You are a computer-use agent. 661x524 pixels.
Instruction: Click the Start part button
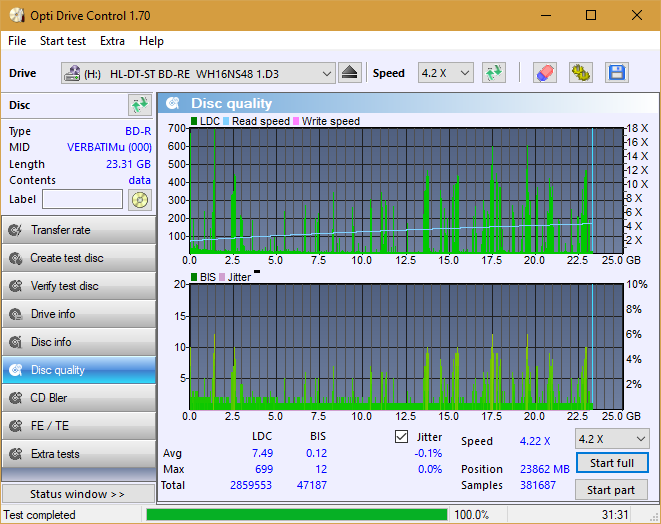pos(611,490)
